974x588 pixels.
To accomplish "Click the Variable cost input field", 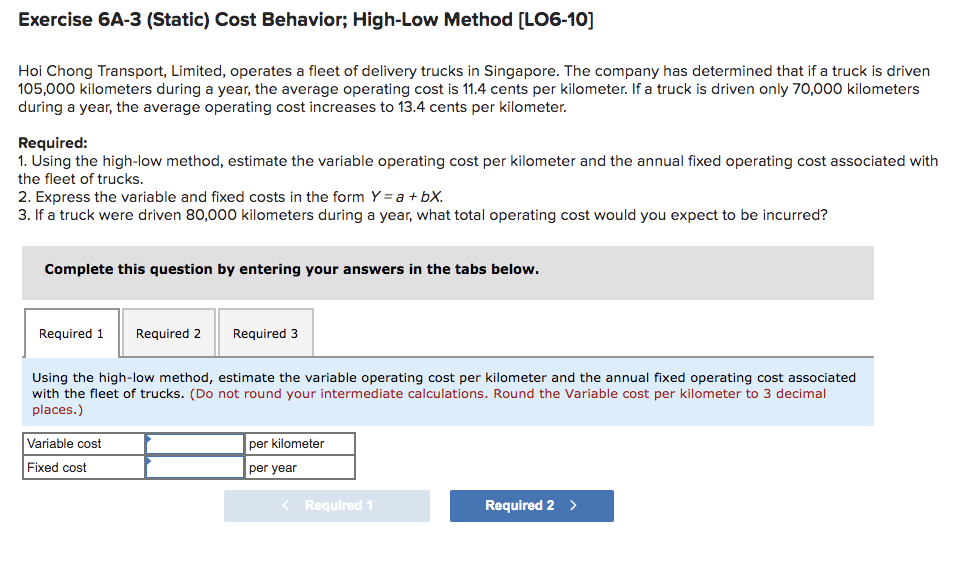I will pyautogui.click(x=196, y=443).
